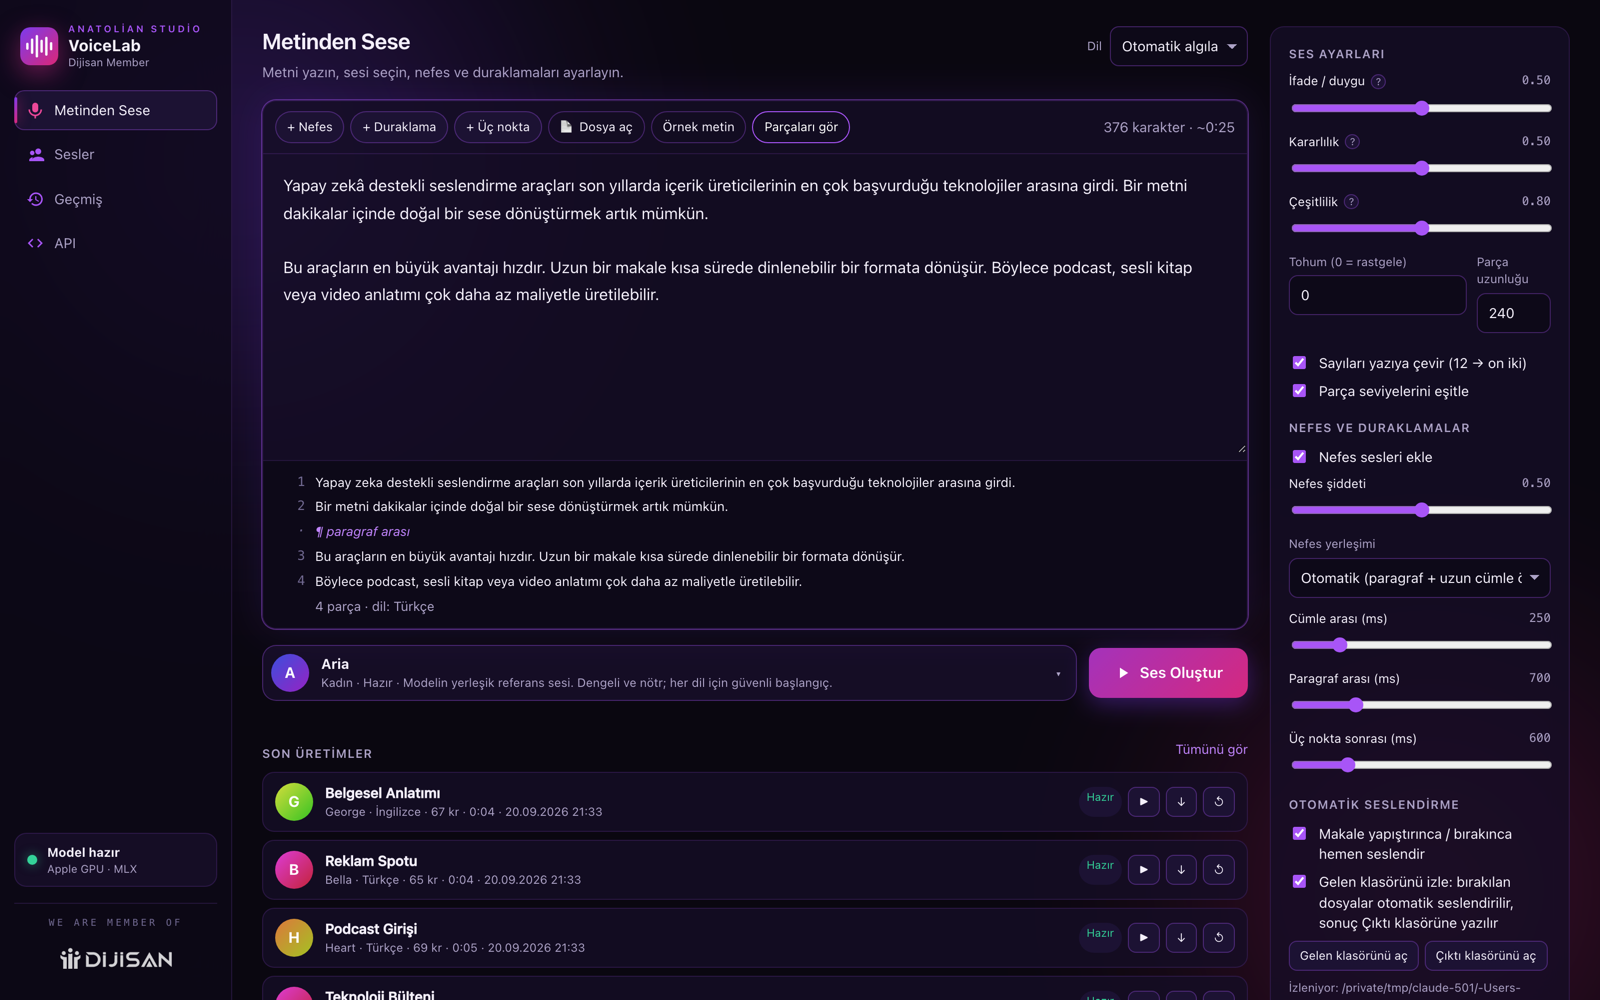Toggle Sayıları yazıya çevir checkbox
The width and height of the screenshot is (1600, 1000).
pos(1299,363)
